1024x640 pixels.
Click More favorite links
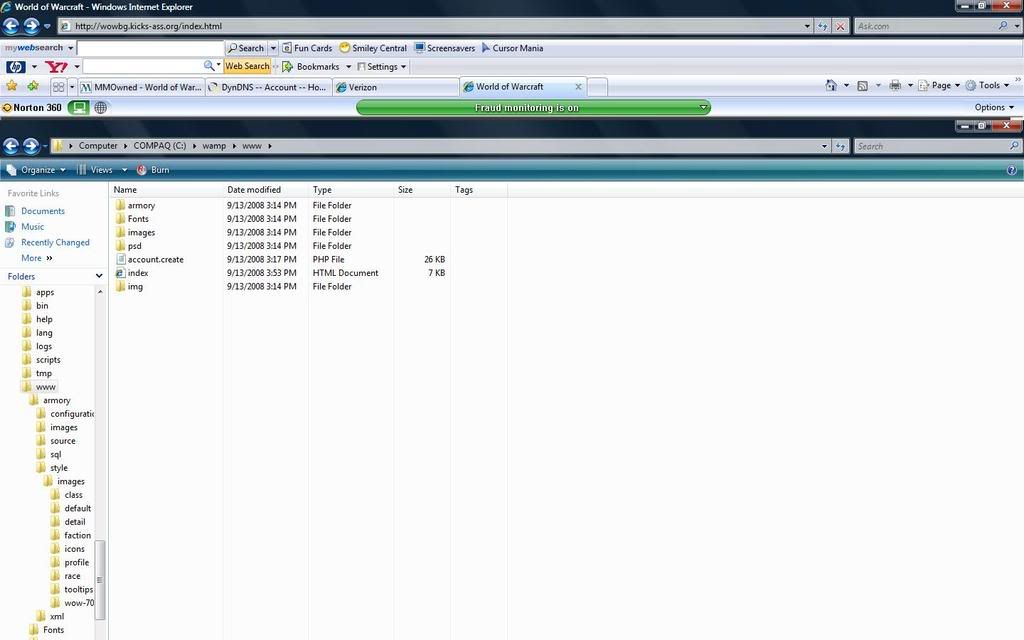[37, 258]
